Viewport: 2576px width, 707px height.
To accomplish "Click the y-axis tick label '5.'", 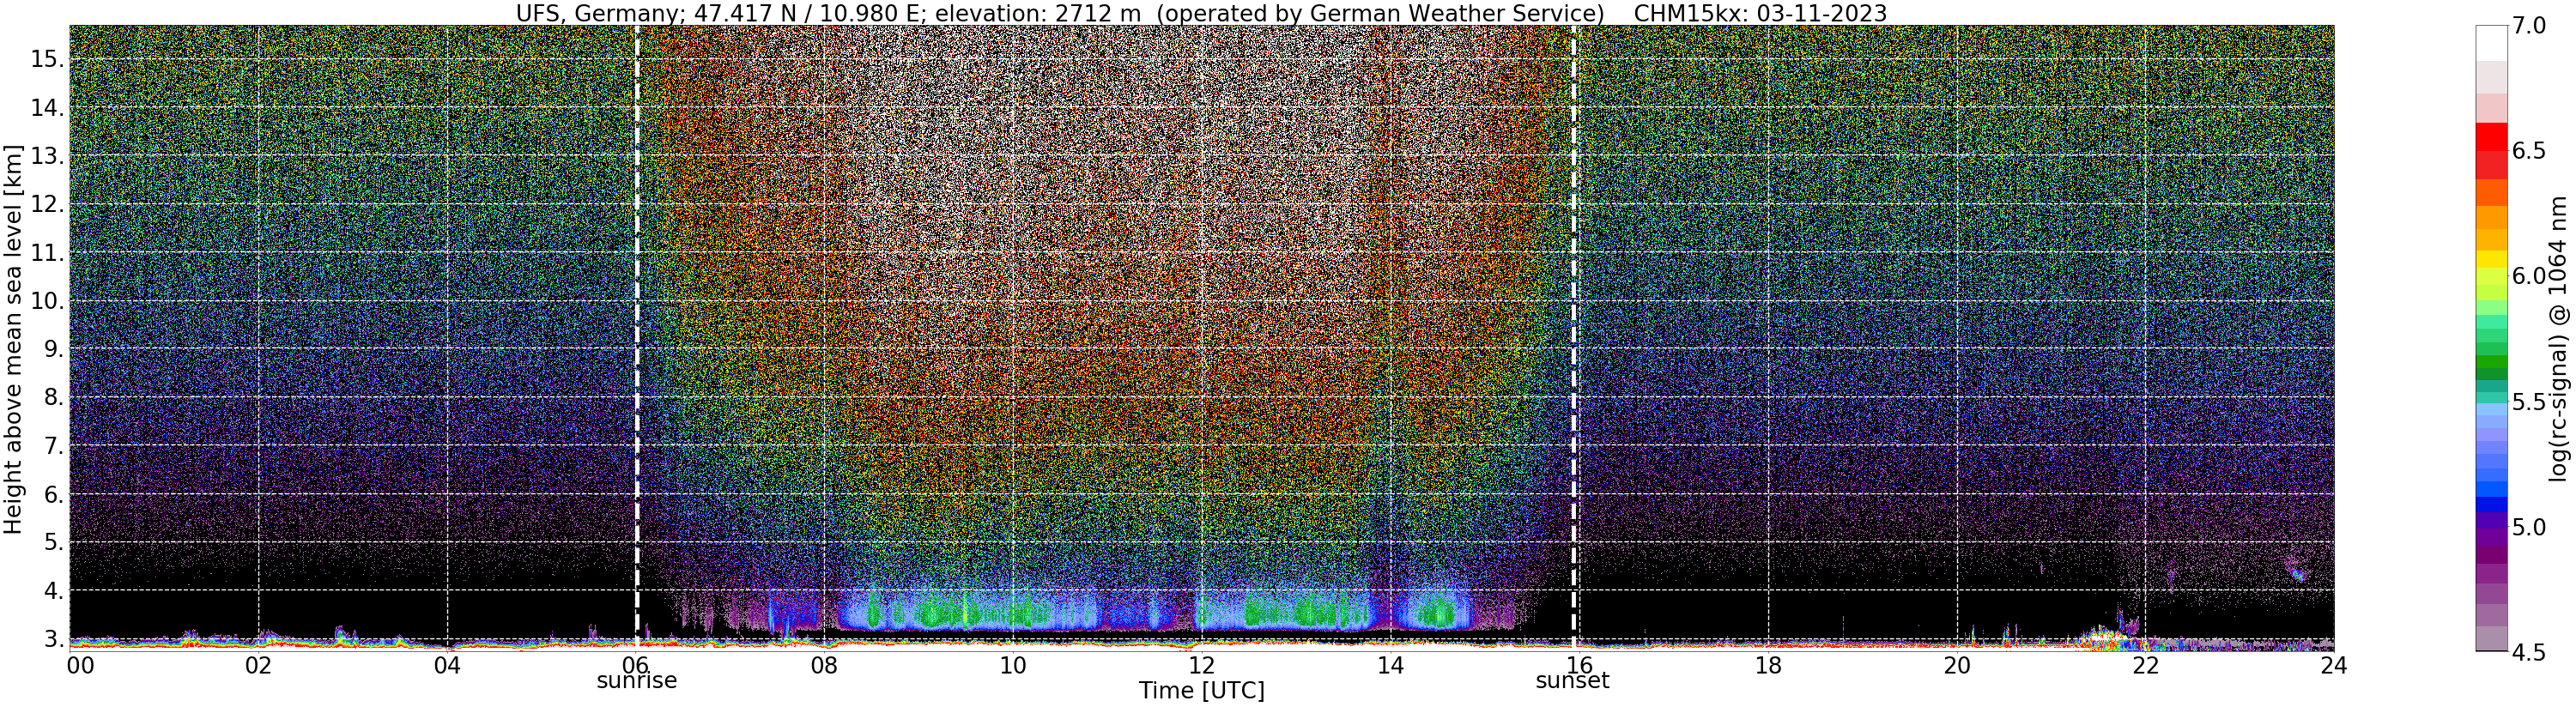I will [53, 543].
